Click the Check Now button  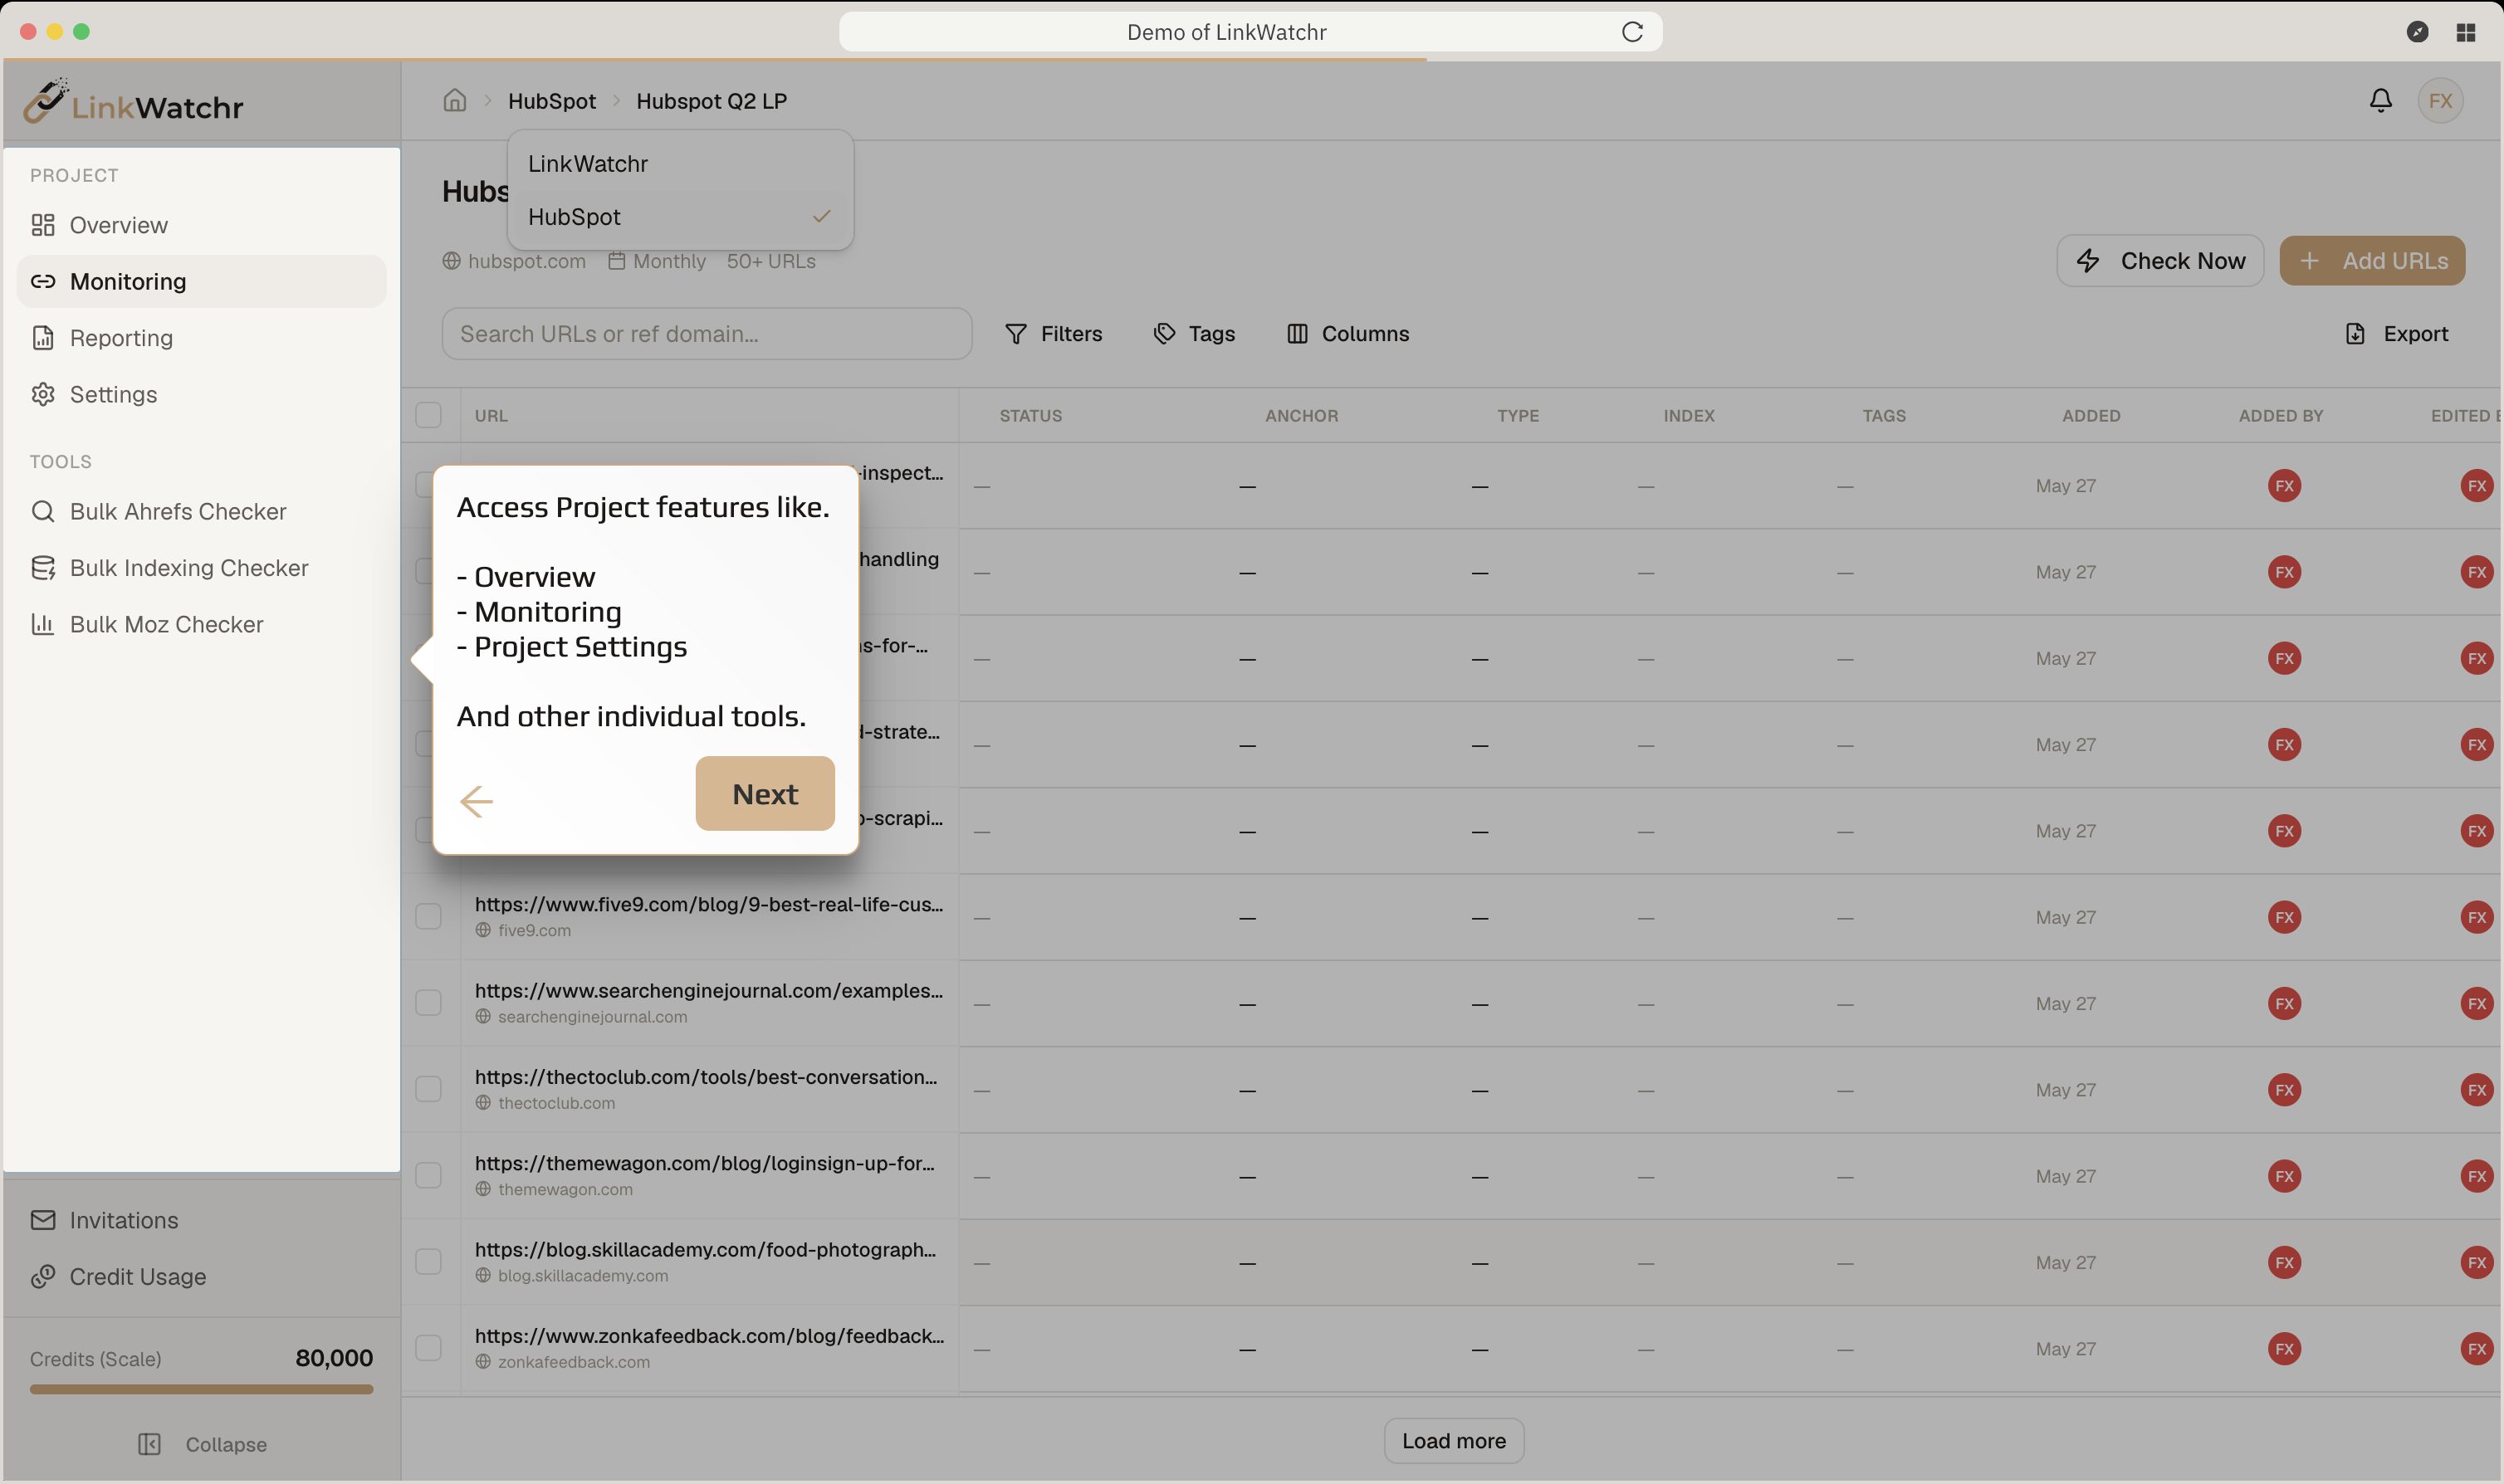2160,261
